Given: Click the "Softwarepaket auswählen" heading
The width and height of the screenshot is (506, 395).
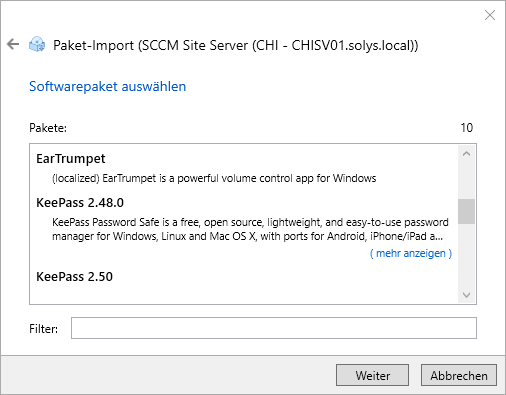Looking at the screenshot, I should 107,86.
